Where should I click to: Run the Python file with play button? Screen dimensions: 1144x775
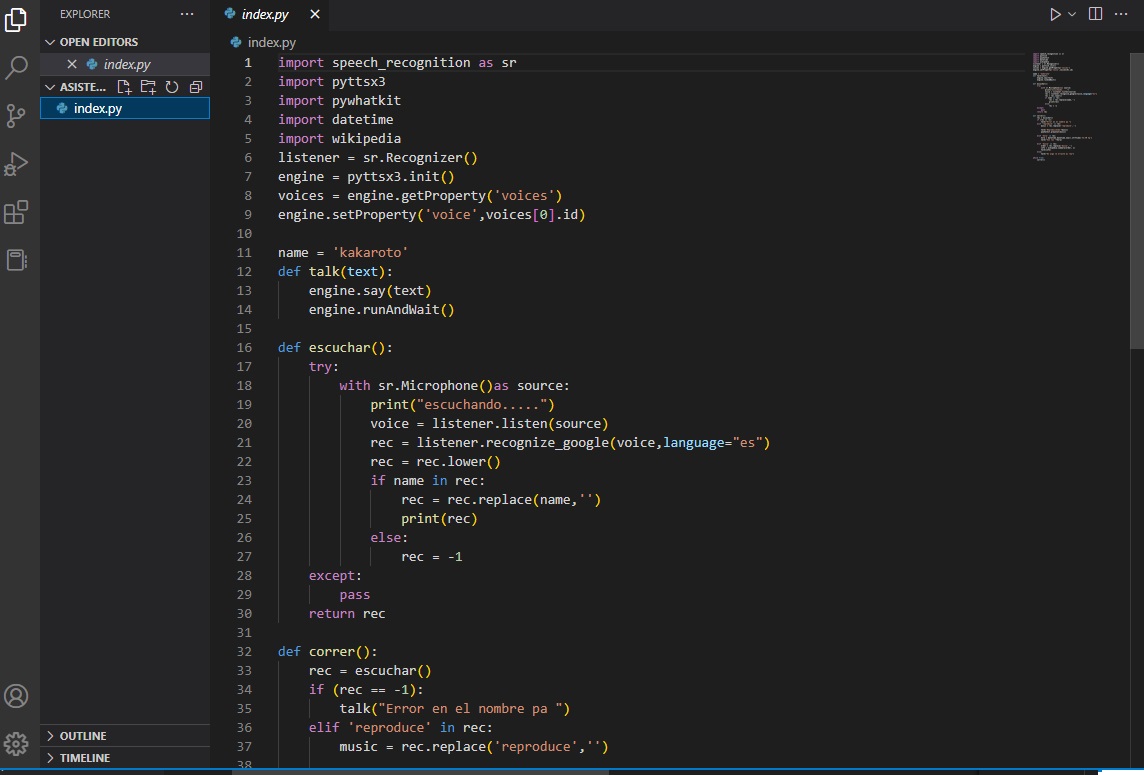(x=1055, y=14)
